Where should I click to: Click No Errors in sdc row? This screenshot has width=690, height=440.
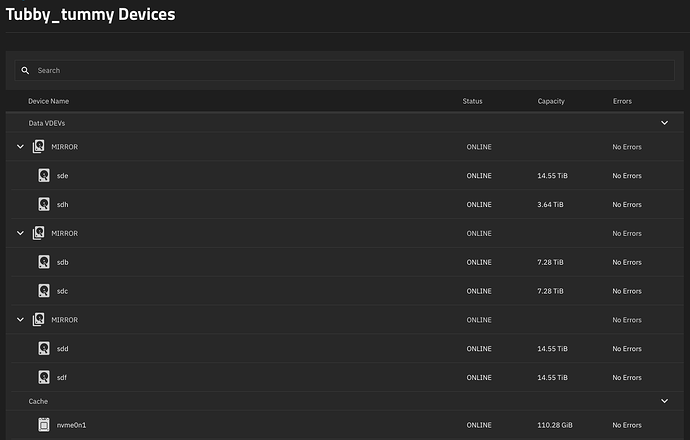(x=627, y=291)
